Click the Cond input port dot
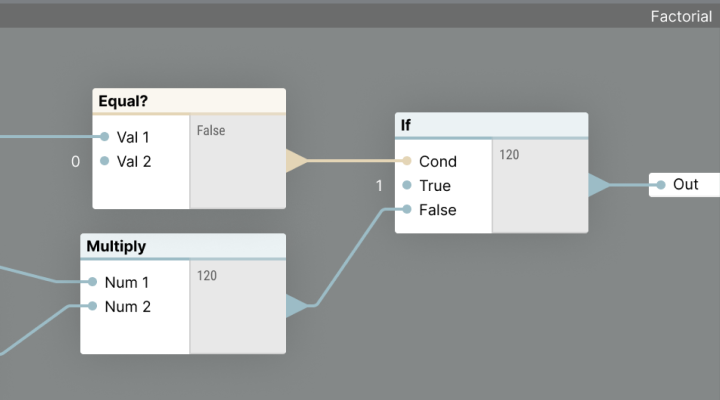This screenshot has height=400, width=720. pos(407,161)
